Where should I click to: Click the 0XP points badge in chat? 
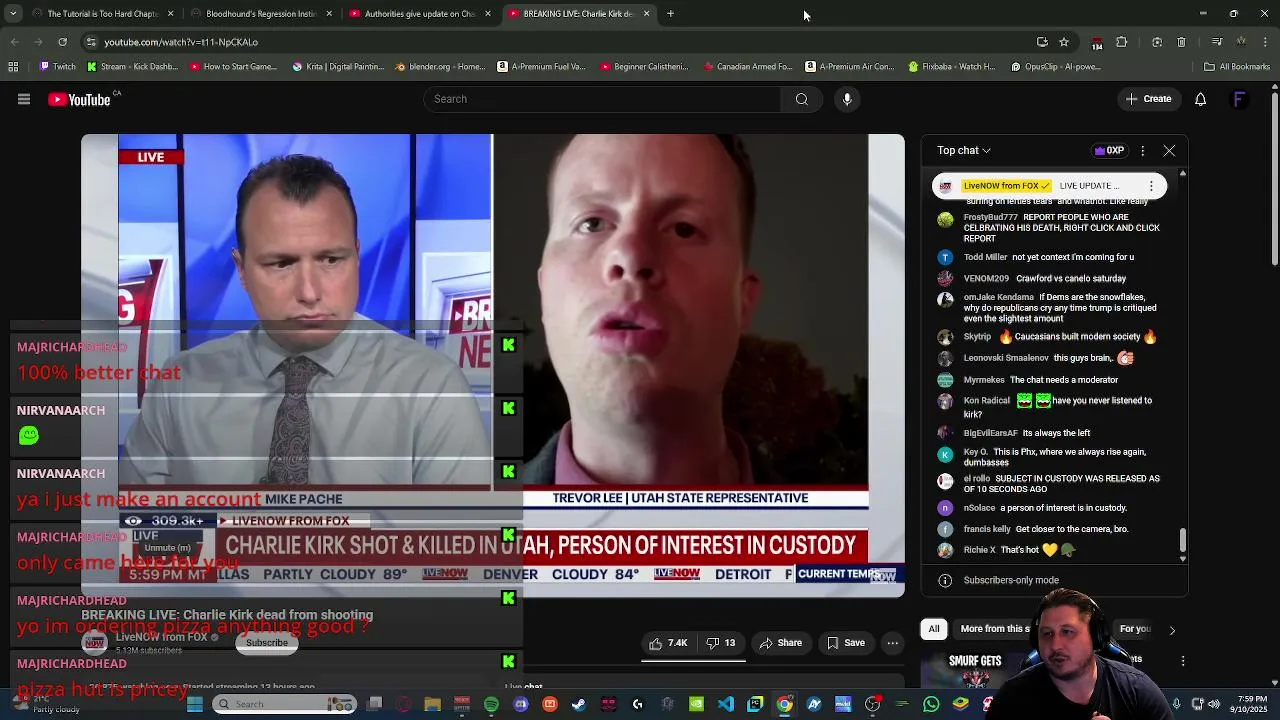click(x=1109, y=151)
